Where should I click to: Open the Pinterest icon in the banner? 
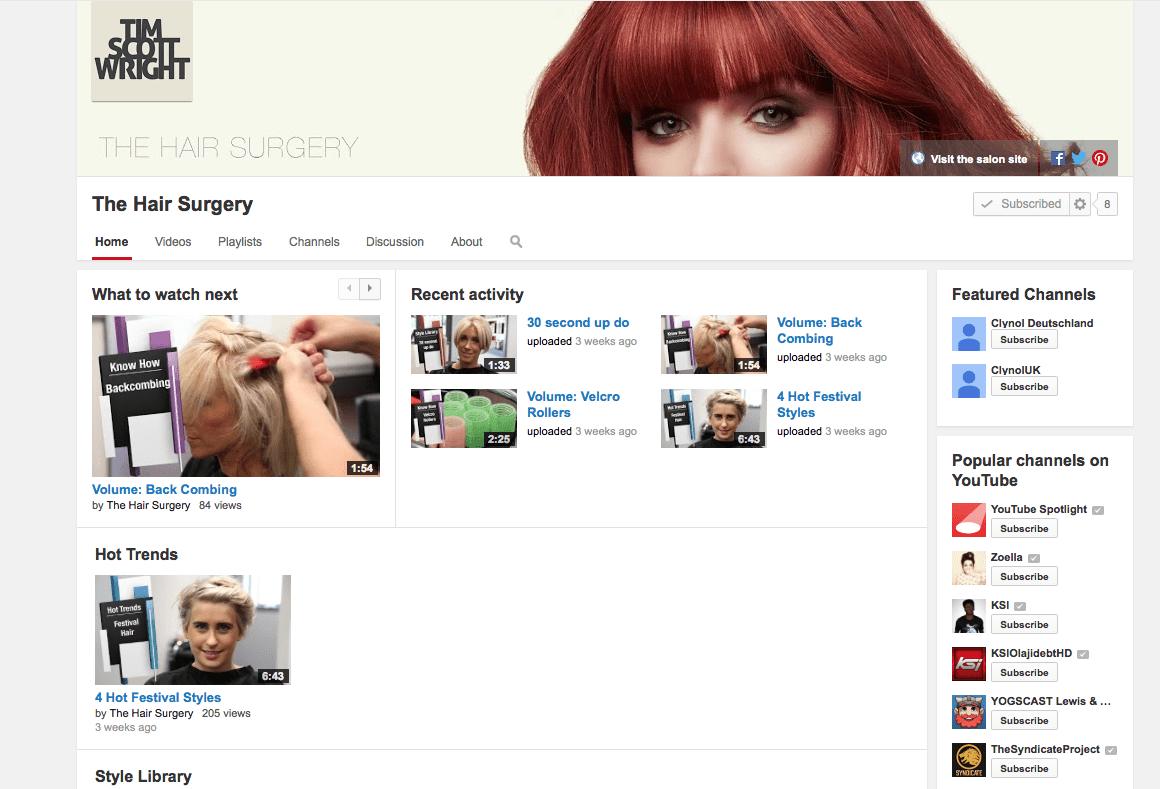point(1100,158)
